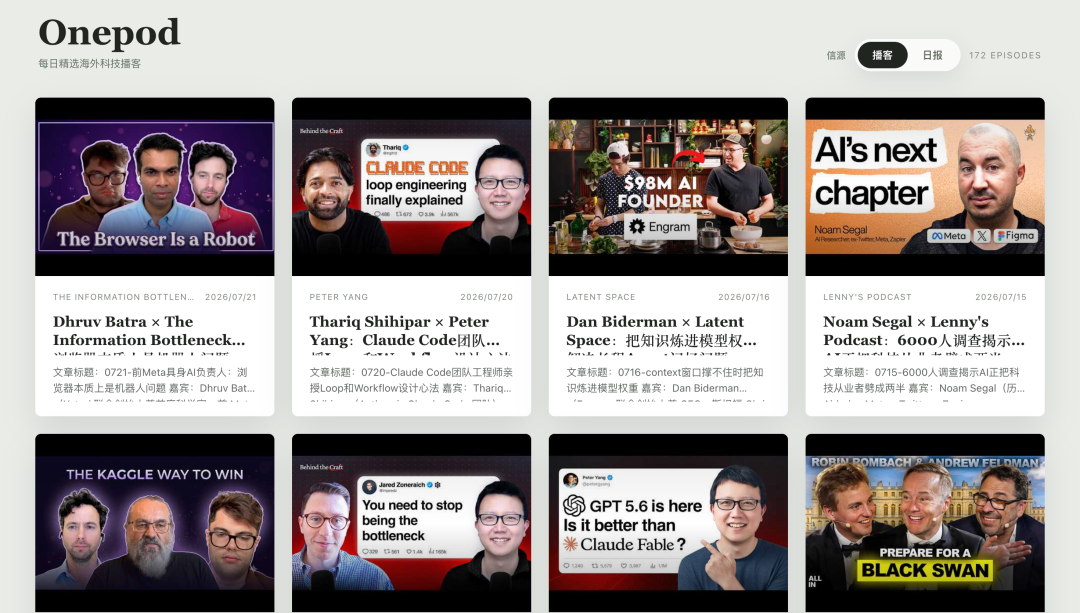Switch to the 日报 tab

(933, 55)
